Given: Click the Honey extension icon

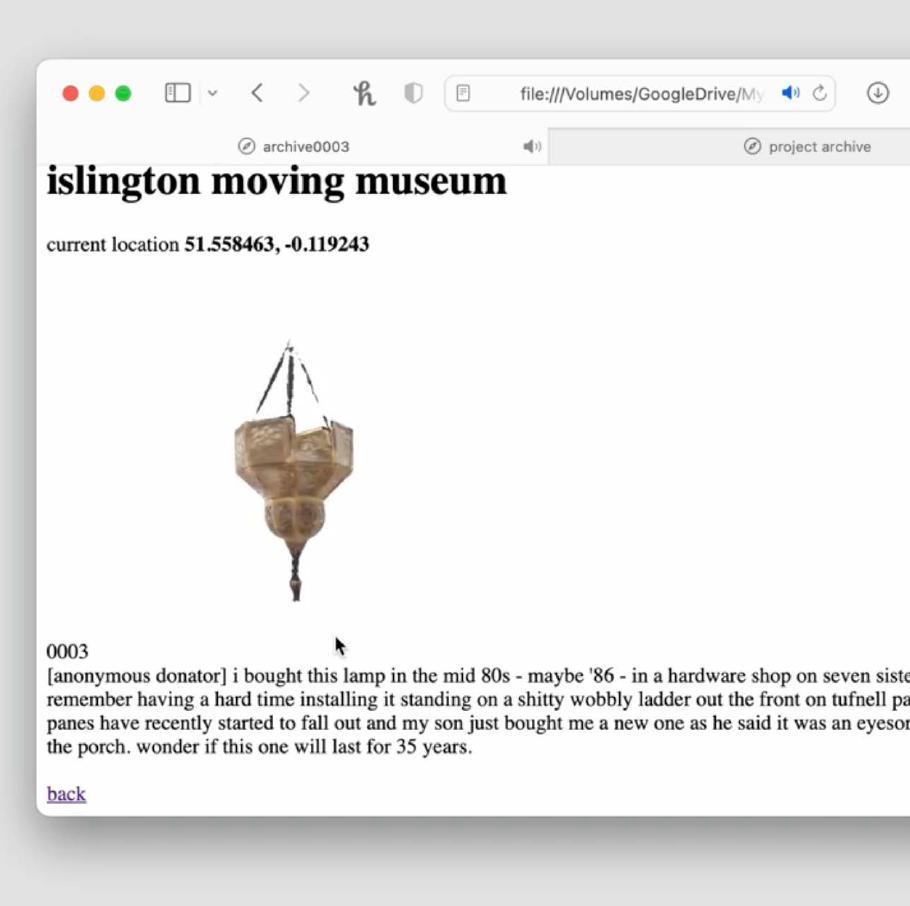Looking at the screenshot, I should pos(364,93).
